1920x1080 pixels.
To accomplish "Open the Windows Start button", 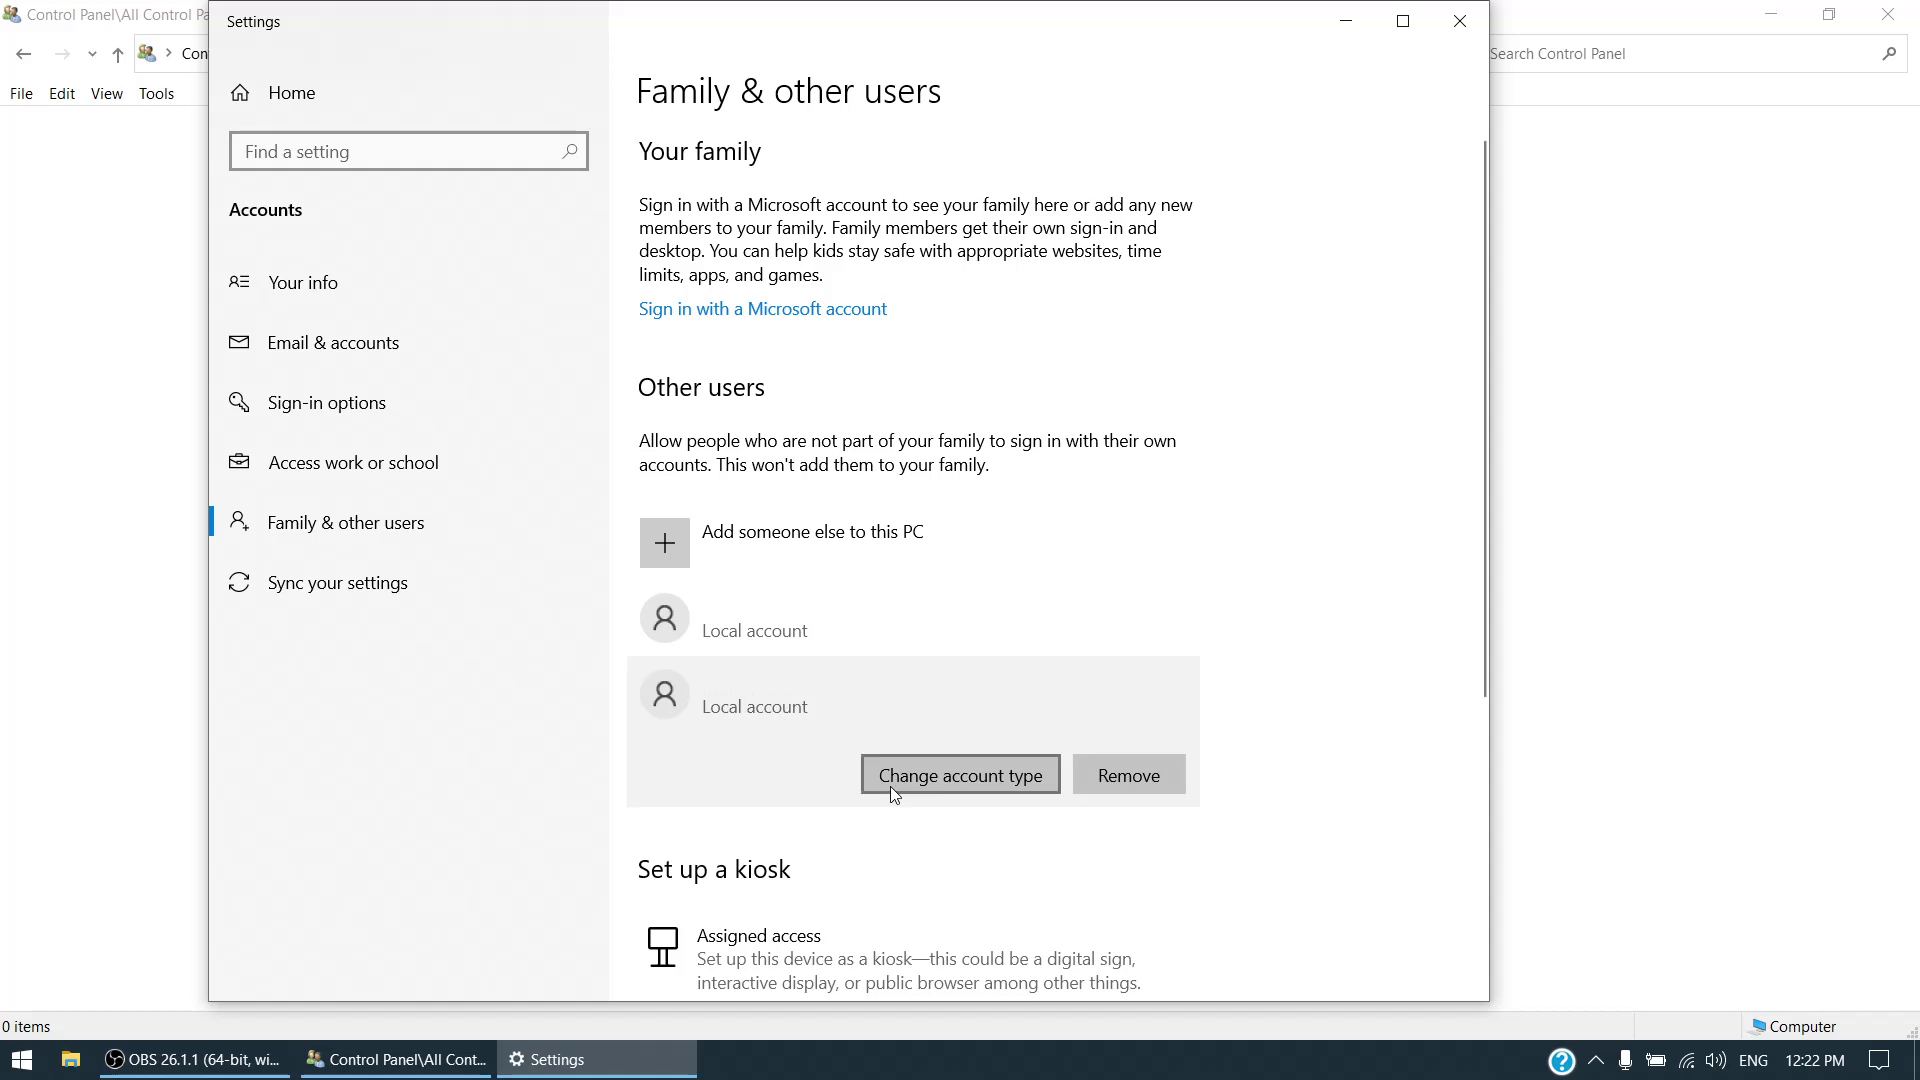I will pyautogui.click(x=22, y=1060).
